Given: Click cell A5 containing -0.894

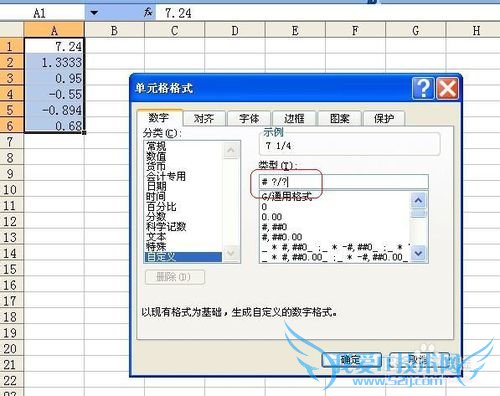Looking at the screenshot, I should click(x=54, y=110).
